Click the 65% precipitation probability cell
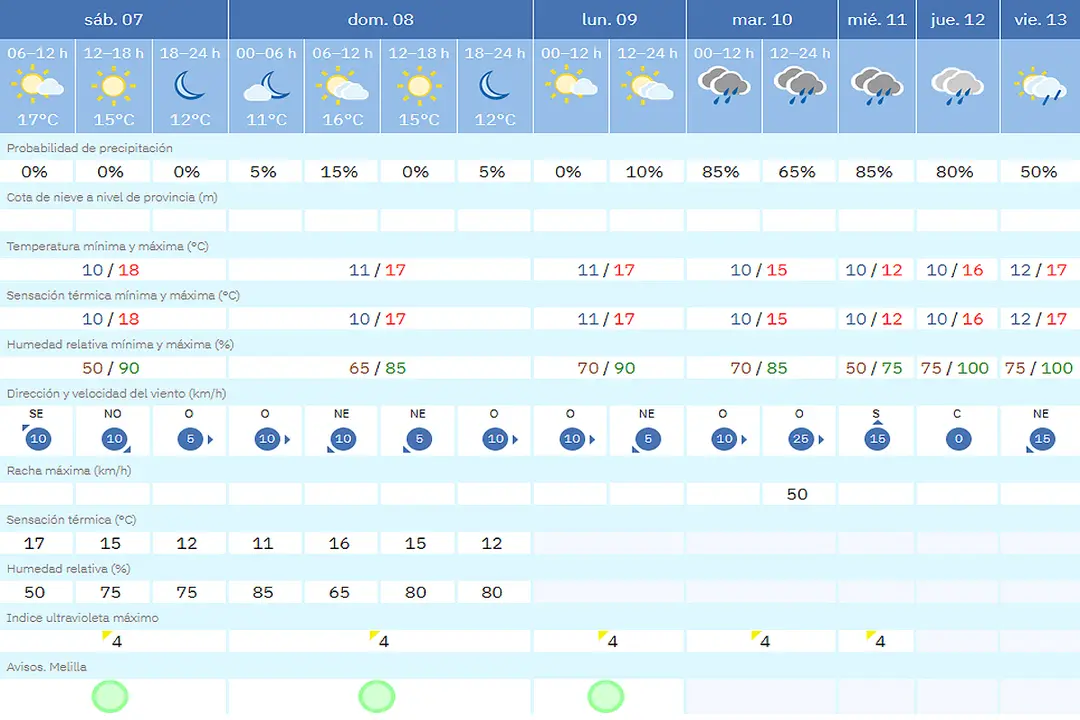The width and height of the screenshot is (1080, 720). coord(797,172)
